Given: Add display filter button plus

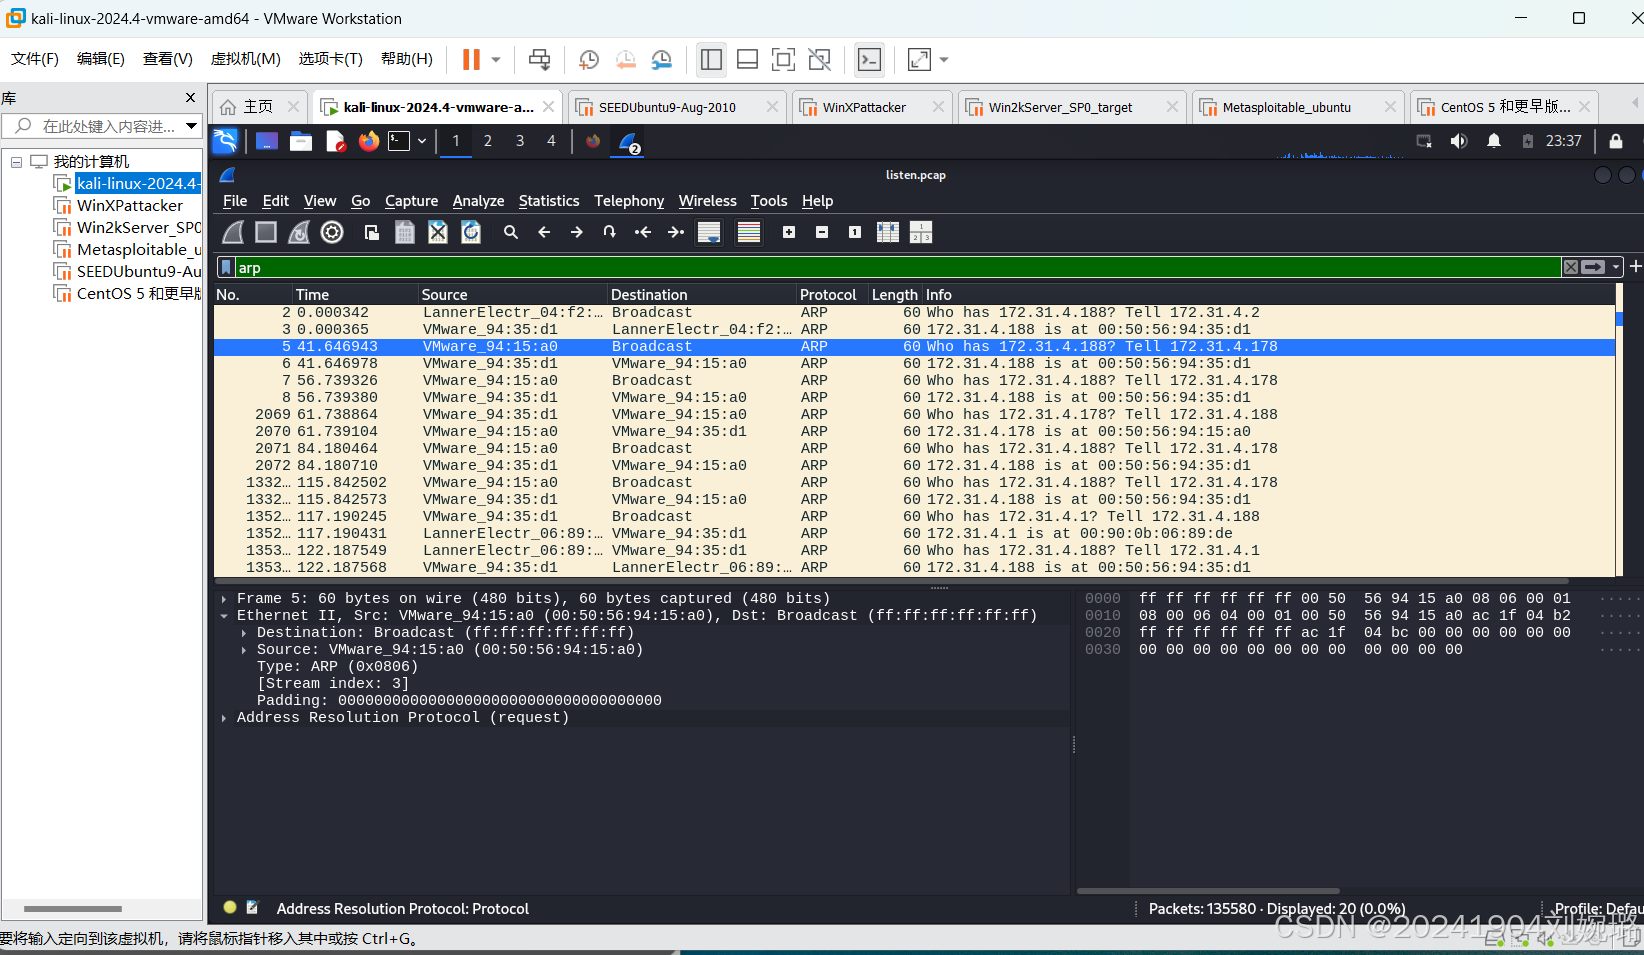Looking at the screenshot, I should coord(1636,266).
